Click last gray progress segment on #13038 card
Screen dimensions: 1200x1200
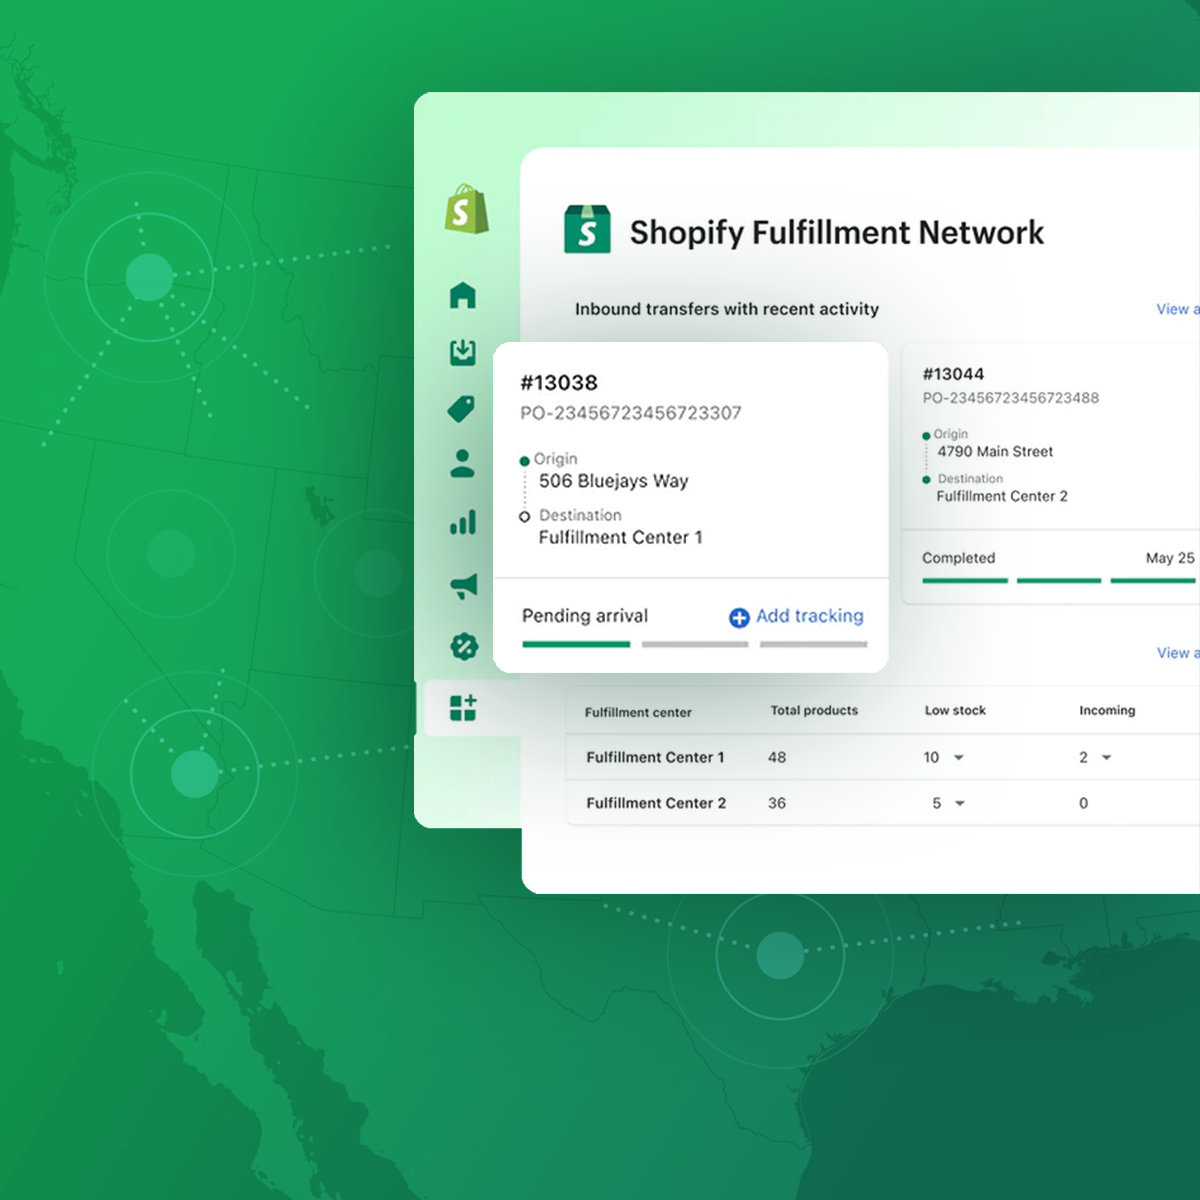click(x=814, y=645)
